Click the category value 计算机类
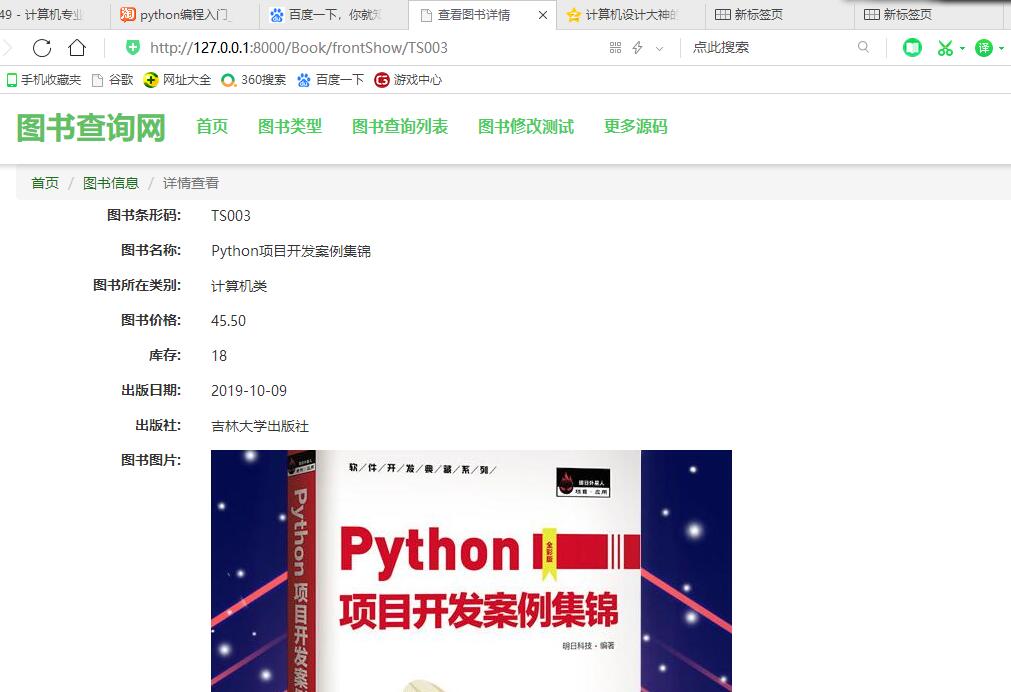Screen dimensions: 1011x692 [239, 286]
